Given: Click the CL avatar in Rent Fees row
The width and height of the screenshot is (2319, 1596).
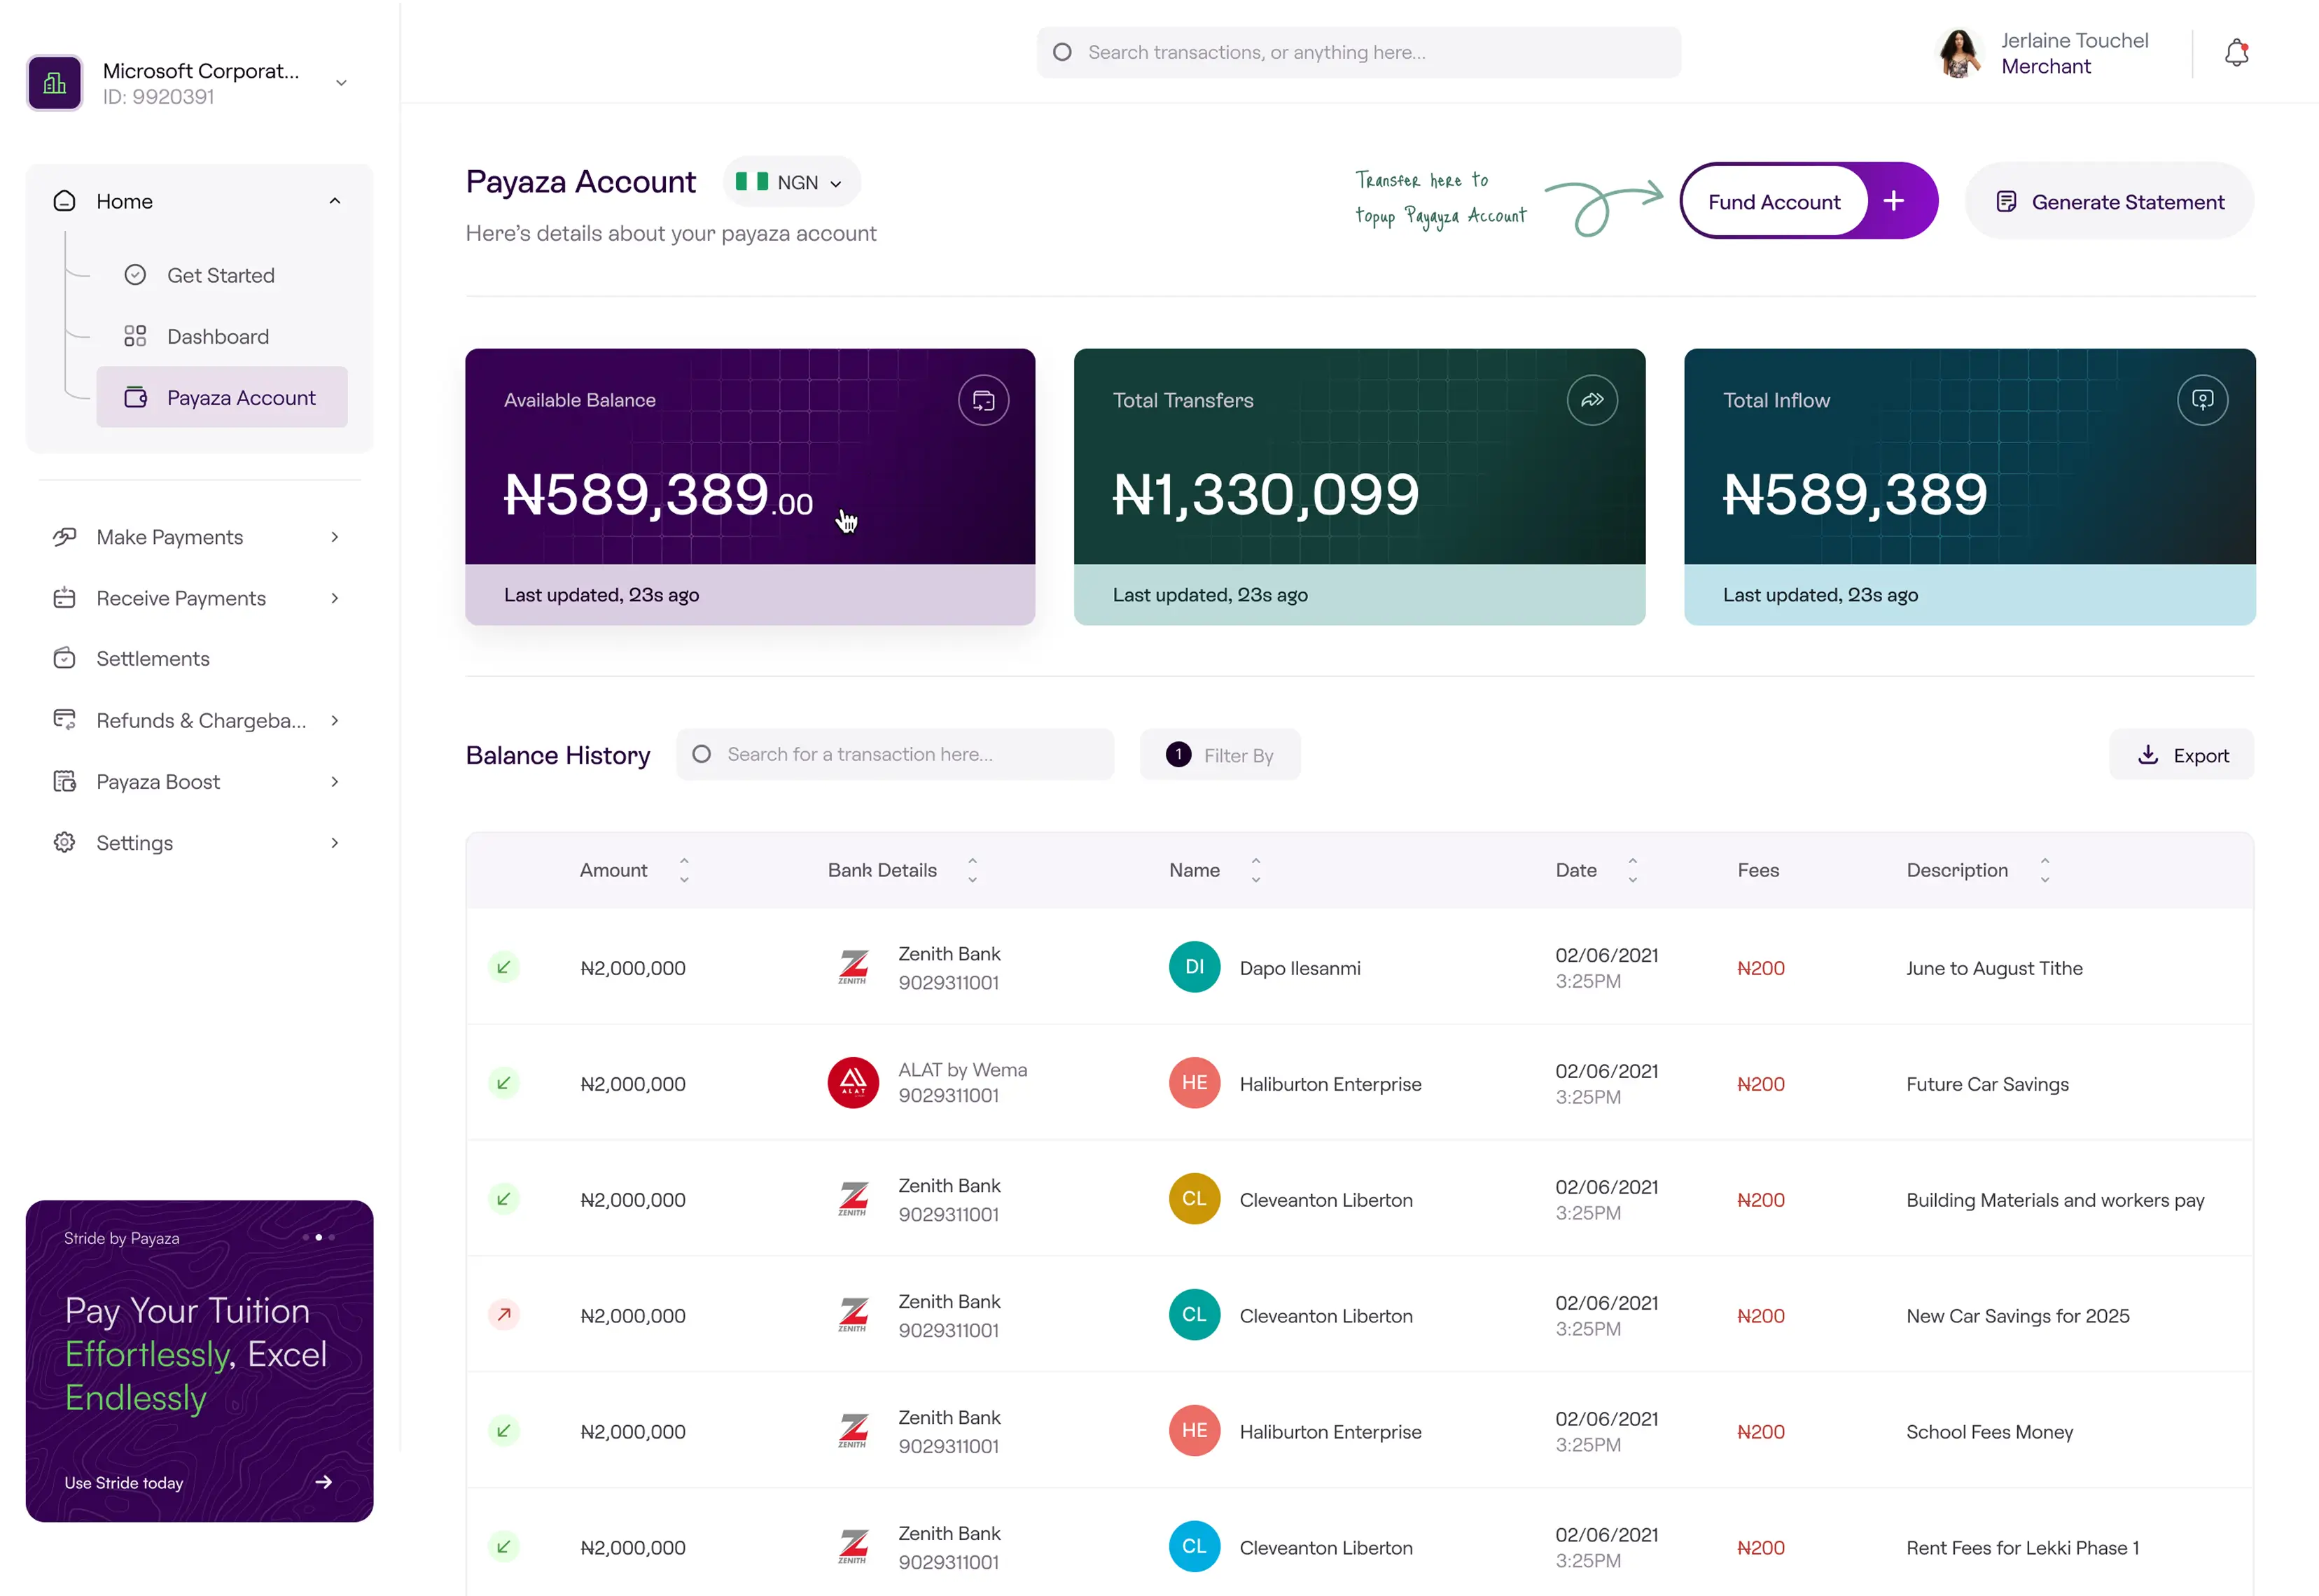Looking at the screenshot, I should (x=1194, y=1547).
